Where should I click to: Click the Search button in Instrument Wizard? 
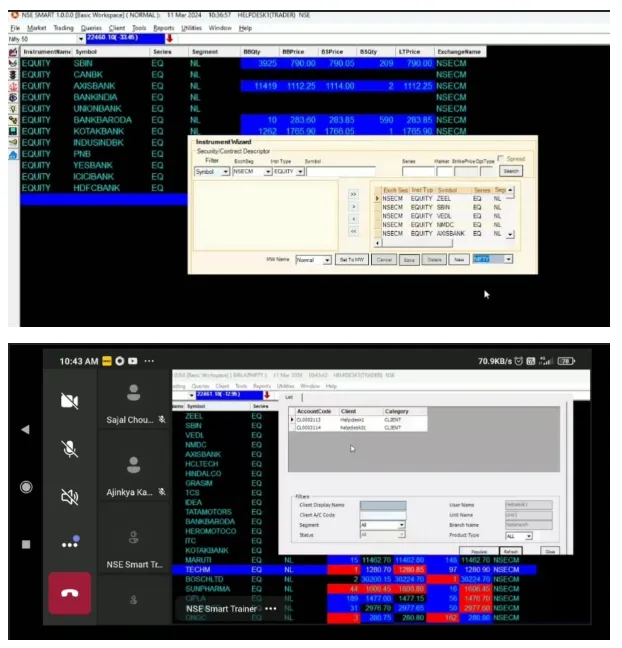(x=511, y=171)
